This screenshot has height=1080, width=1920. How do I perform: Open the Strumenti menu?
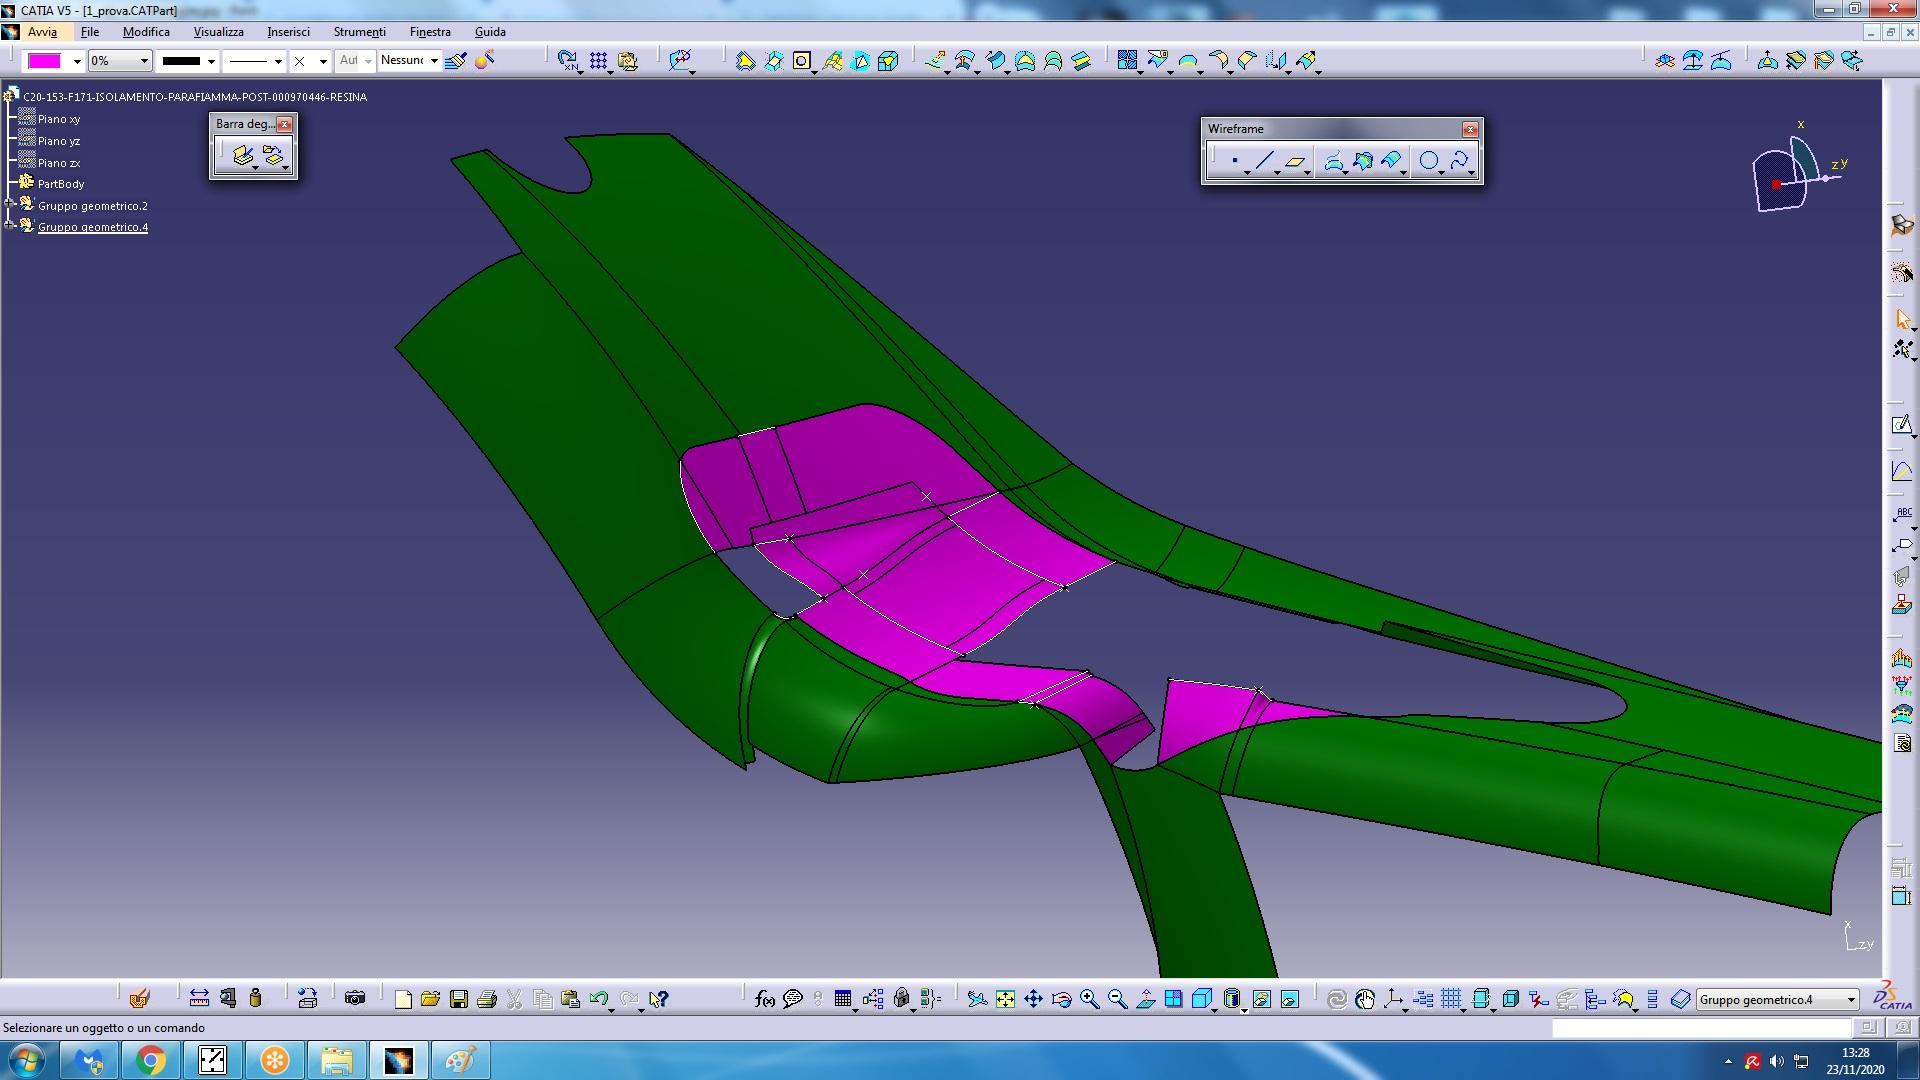359,32
